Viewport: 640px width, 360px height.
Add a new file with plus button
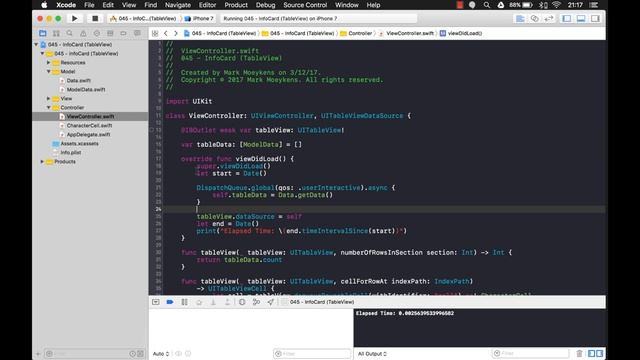(x=38, y=354)
